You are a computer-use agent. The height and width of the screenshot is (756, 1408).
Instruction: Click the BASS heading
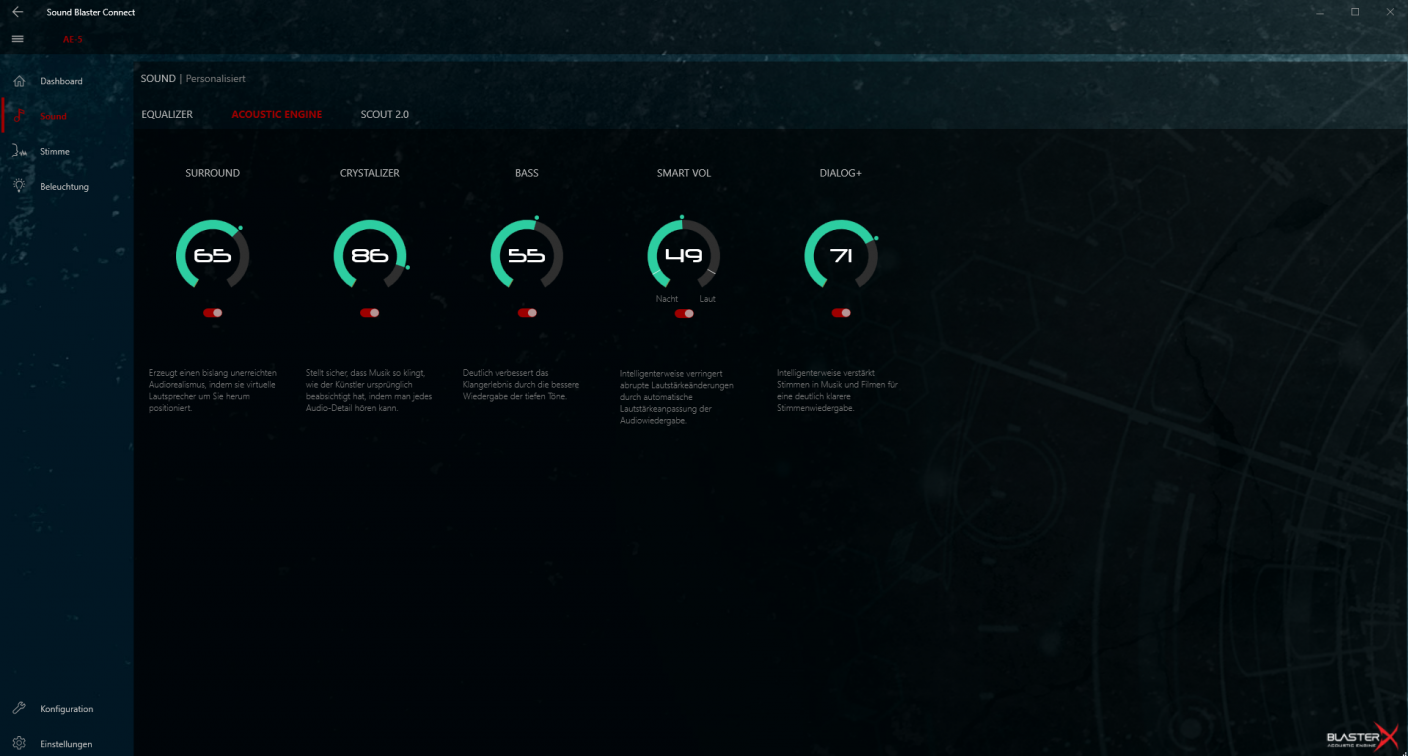point(527,173)
